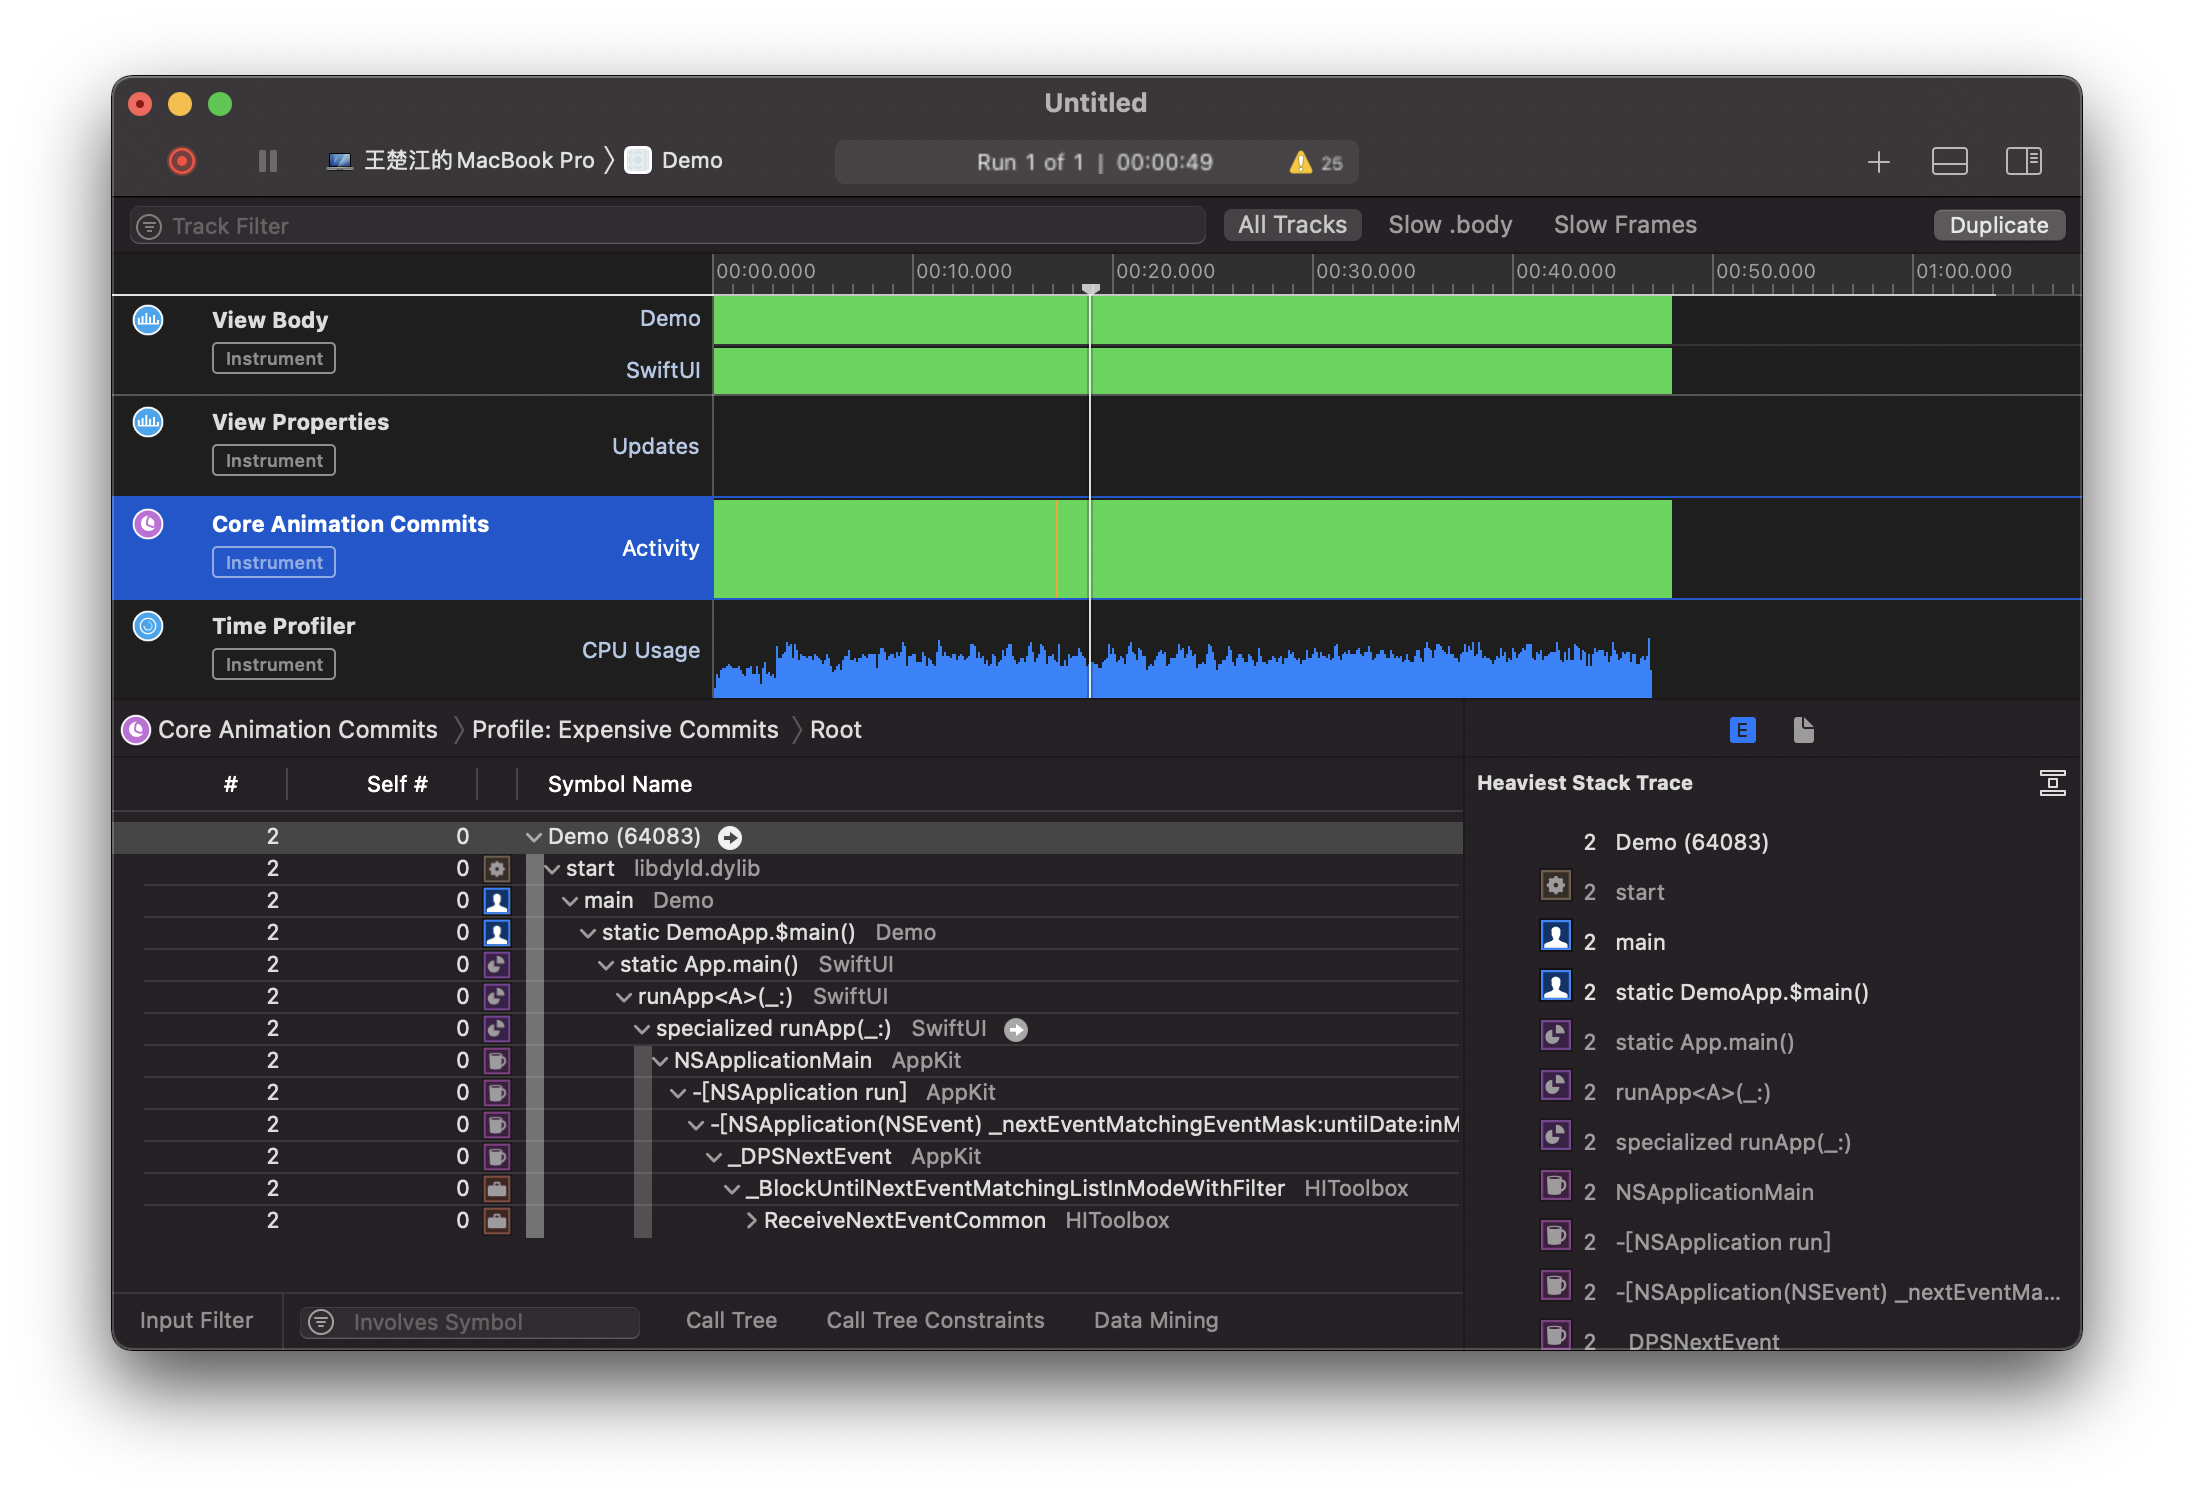Click the warning triangle with 25 issues
This screenshot has height=1498, width=2194.
(1300, 162)
